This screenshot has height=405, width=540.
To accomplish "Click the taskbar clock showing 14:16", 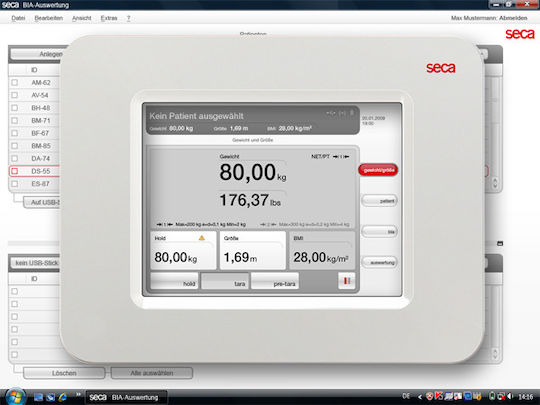I will [526, 397].
